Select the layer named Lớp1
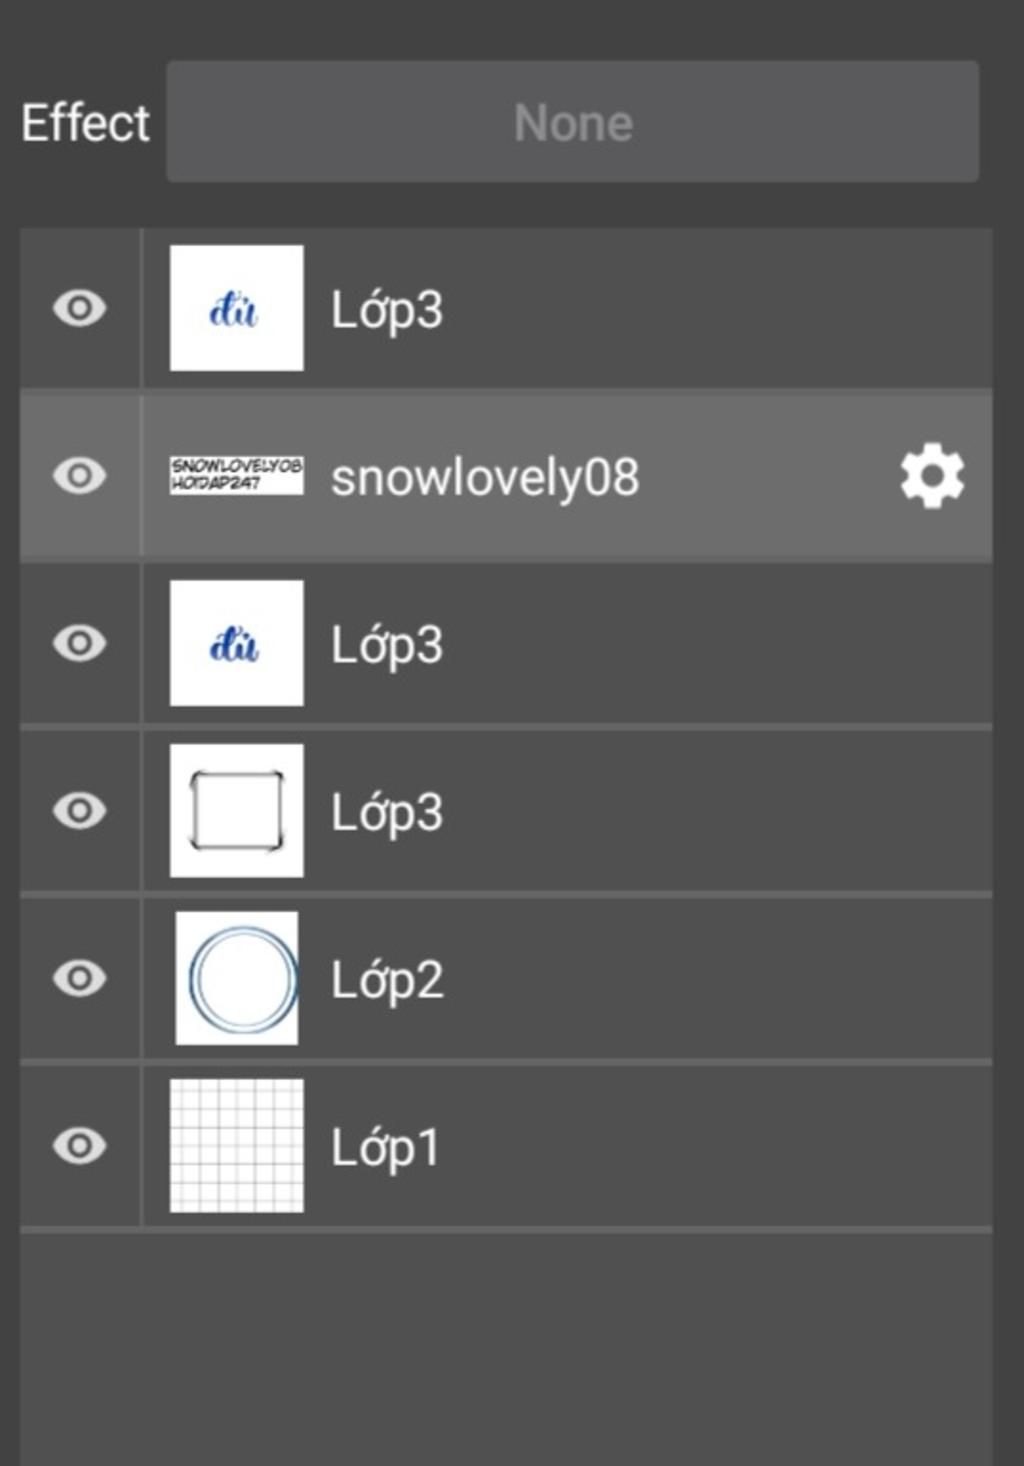Viewport: 1024px width, 1466px height. pos(385,1147)
